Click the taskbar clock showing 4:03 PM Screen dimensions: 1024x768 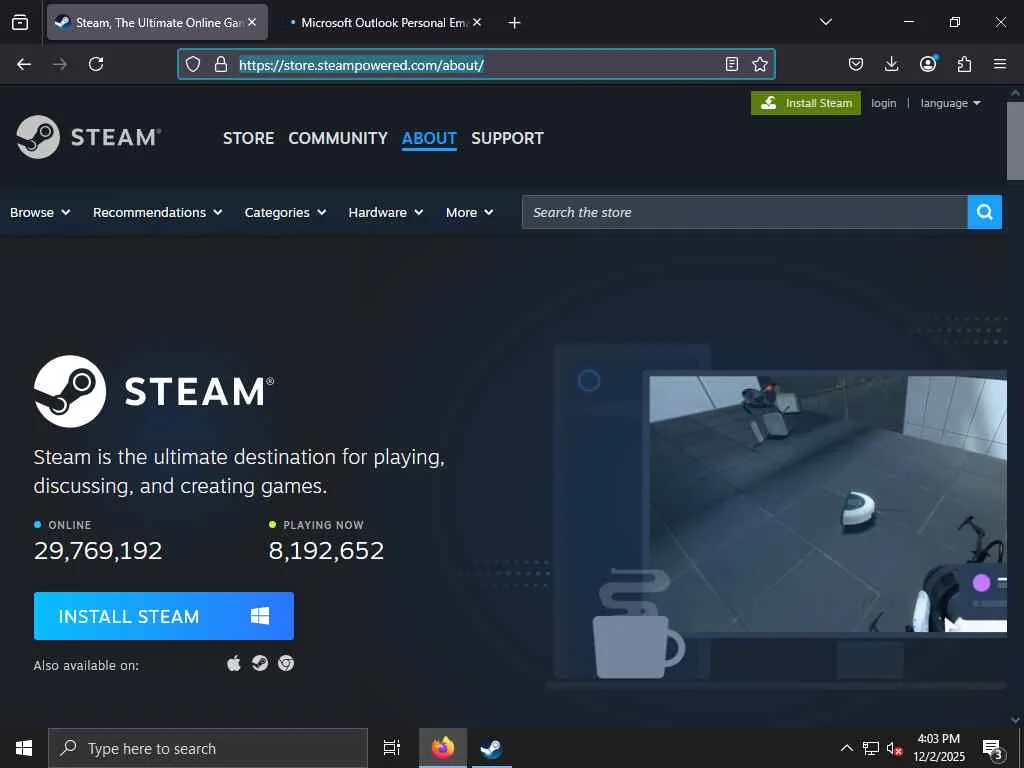[938, 748]
